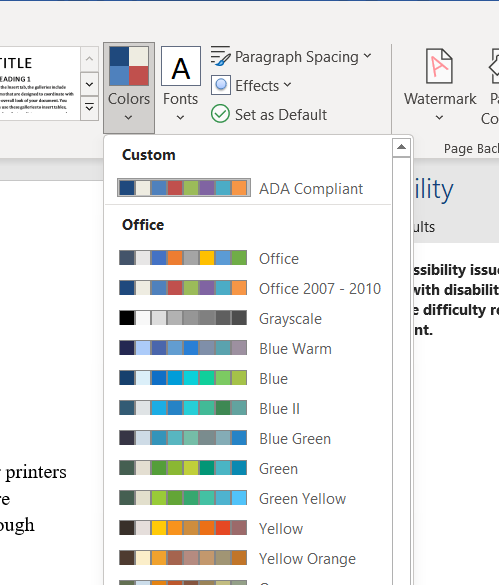Select the Grayscale theme entry
This screenshot has height=585, width=499.
click(x=290, y=319)
